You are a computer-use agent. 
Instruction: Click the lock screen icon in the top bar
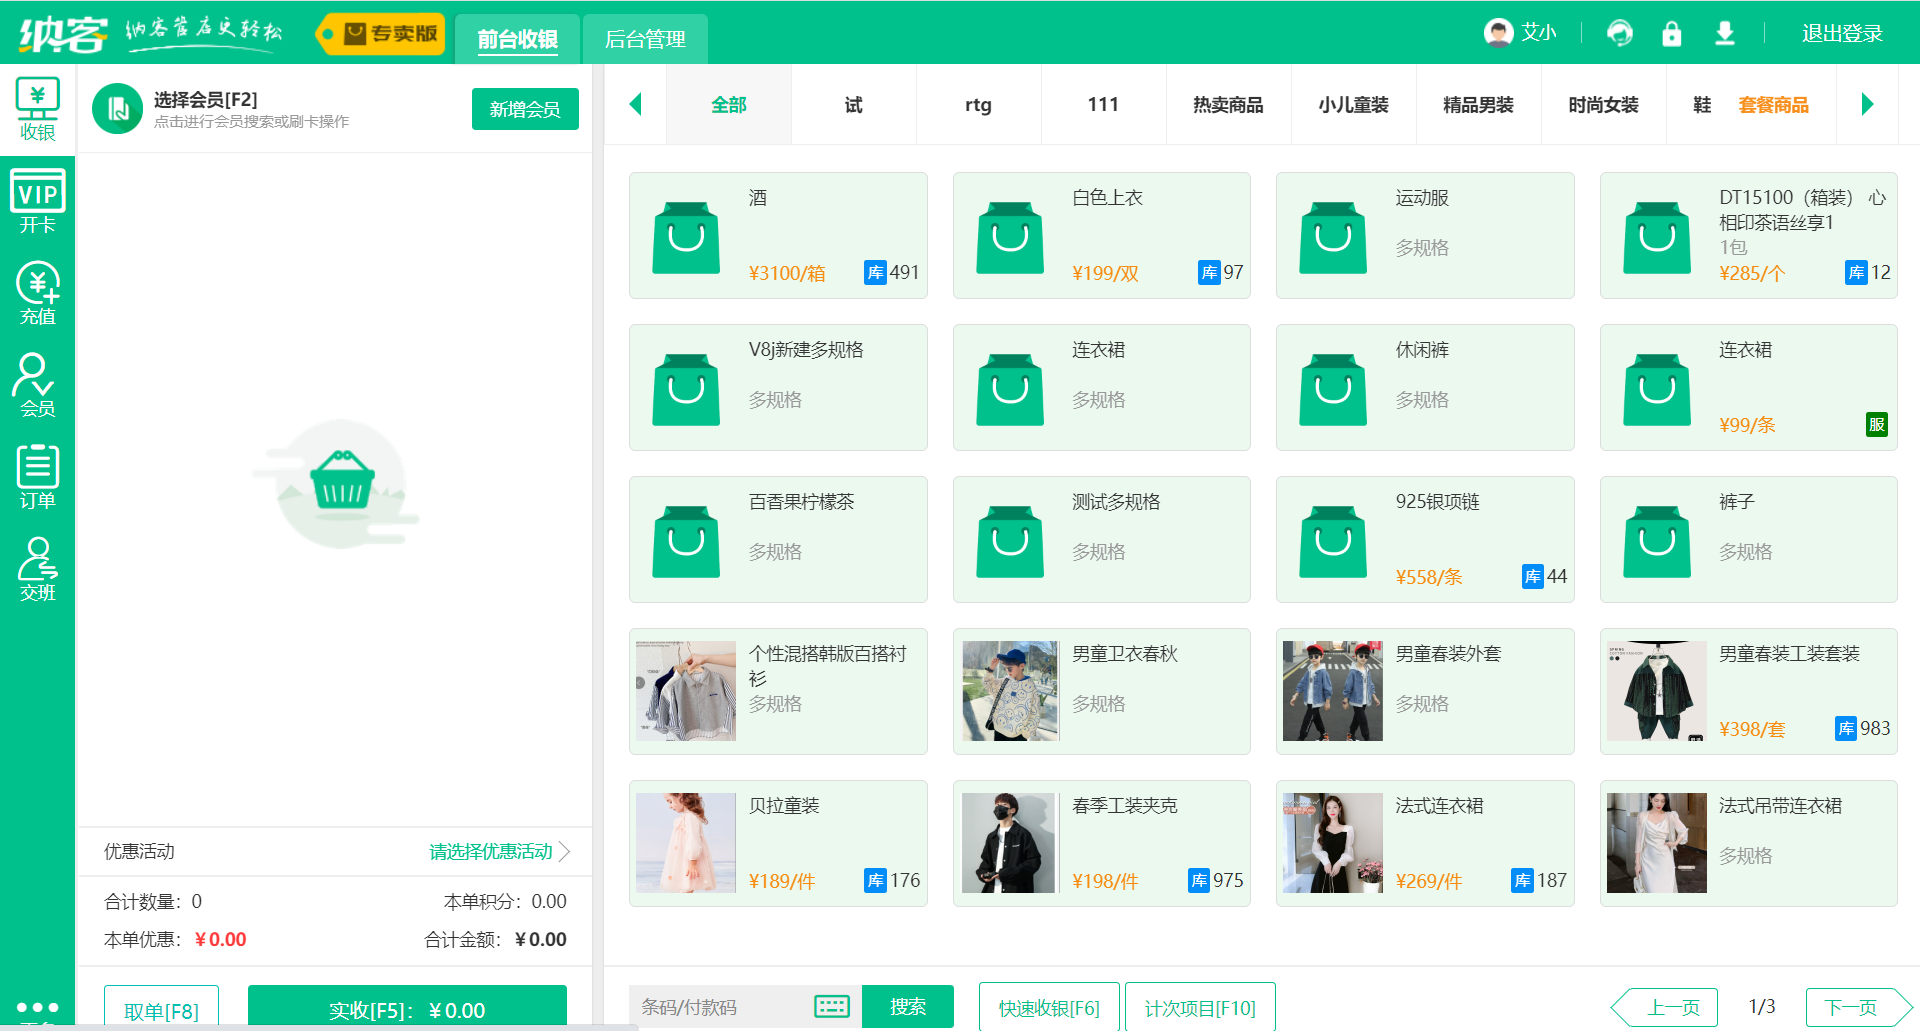pyautogui.click(x=1672, y=32)
